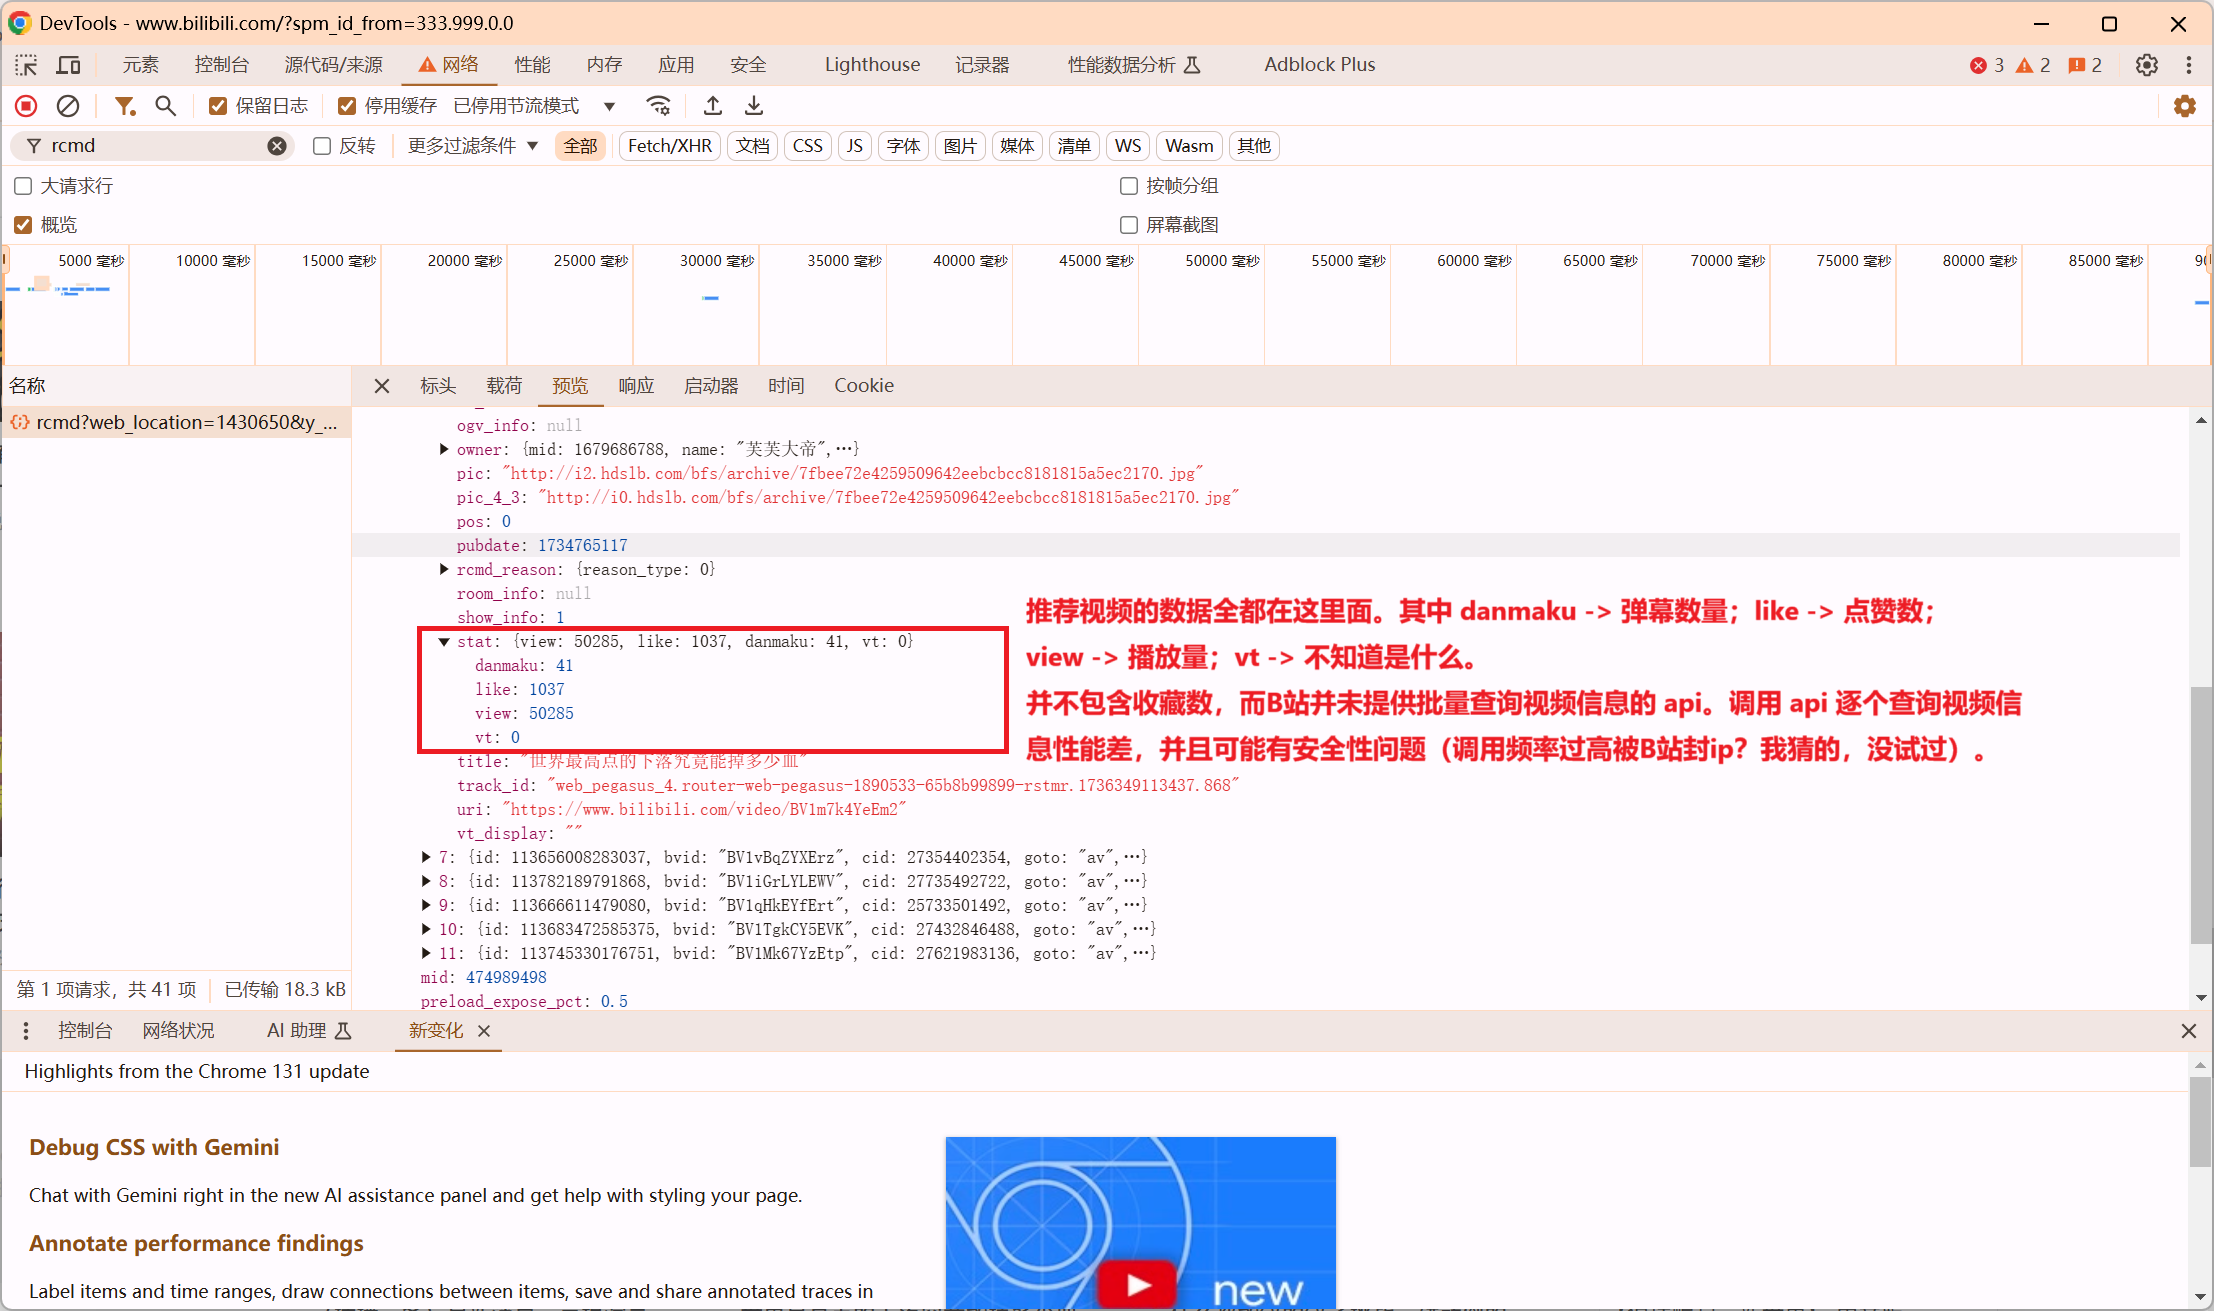Screen dimensions: 2214x1311
Task: Select the 全部 filter button
Action: pos(580,146)
